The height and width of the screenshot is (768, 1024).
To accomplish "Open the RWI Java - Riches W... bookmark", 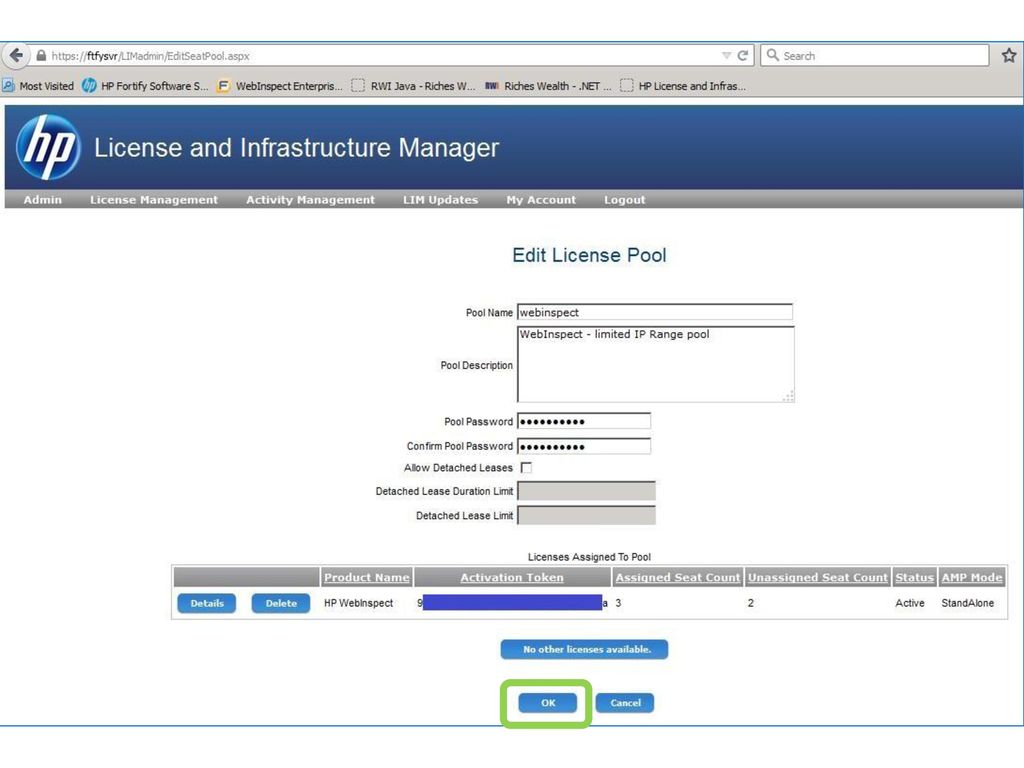I will click(413, 86).
